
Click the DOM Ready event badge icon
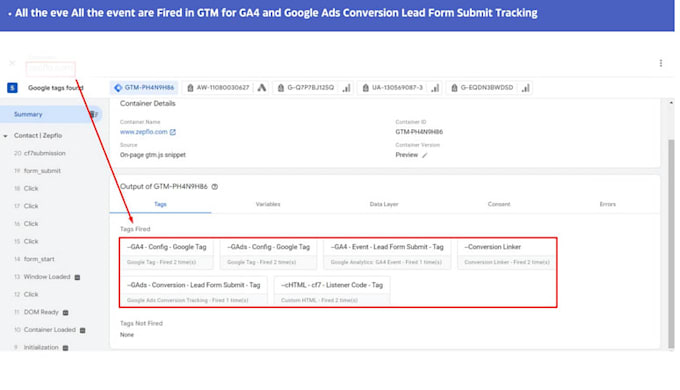tap(65, 312)
